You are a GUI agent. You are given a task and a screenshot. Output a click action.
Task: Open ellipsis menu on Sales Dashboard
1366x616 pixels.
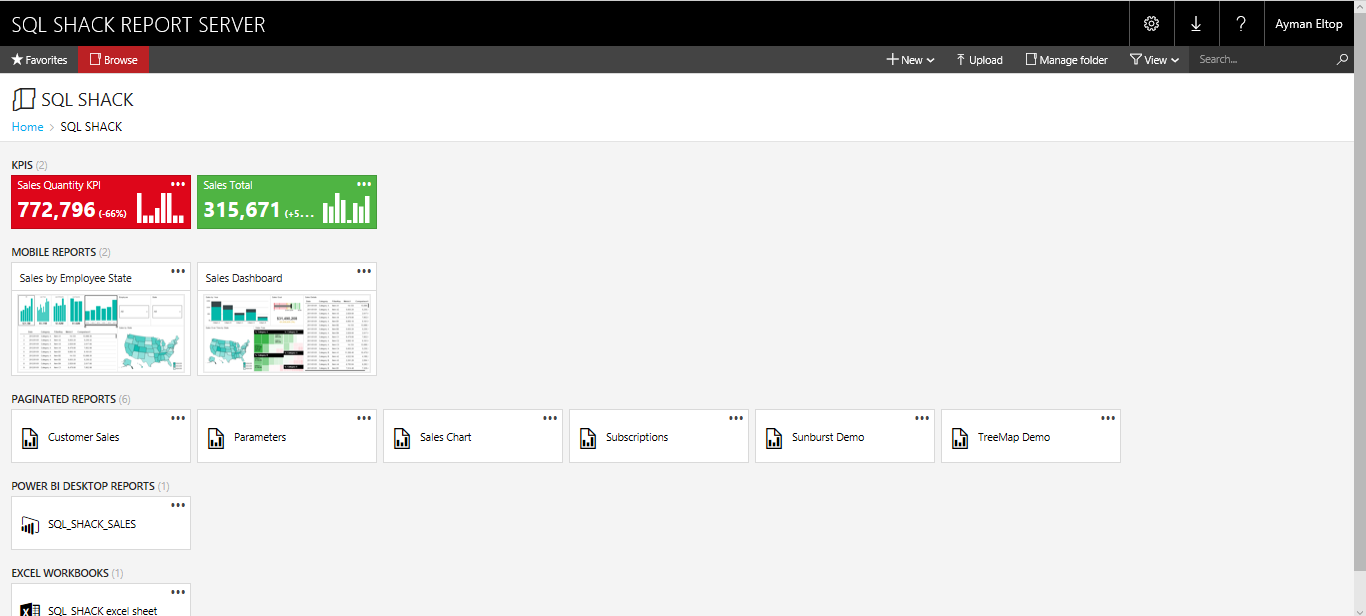pyautogui.click(x=365, y=271)
